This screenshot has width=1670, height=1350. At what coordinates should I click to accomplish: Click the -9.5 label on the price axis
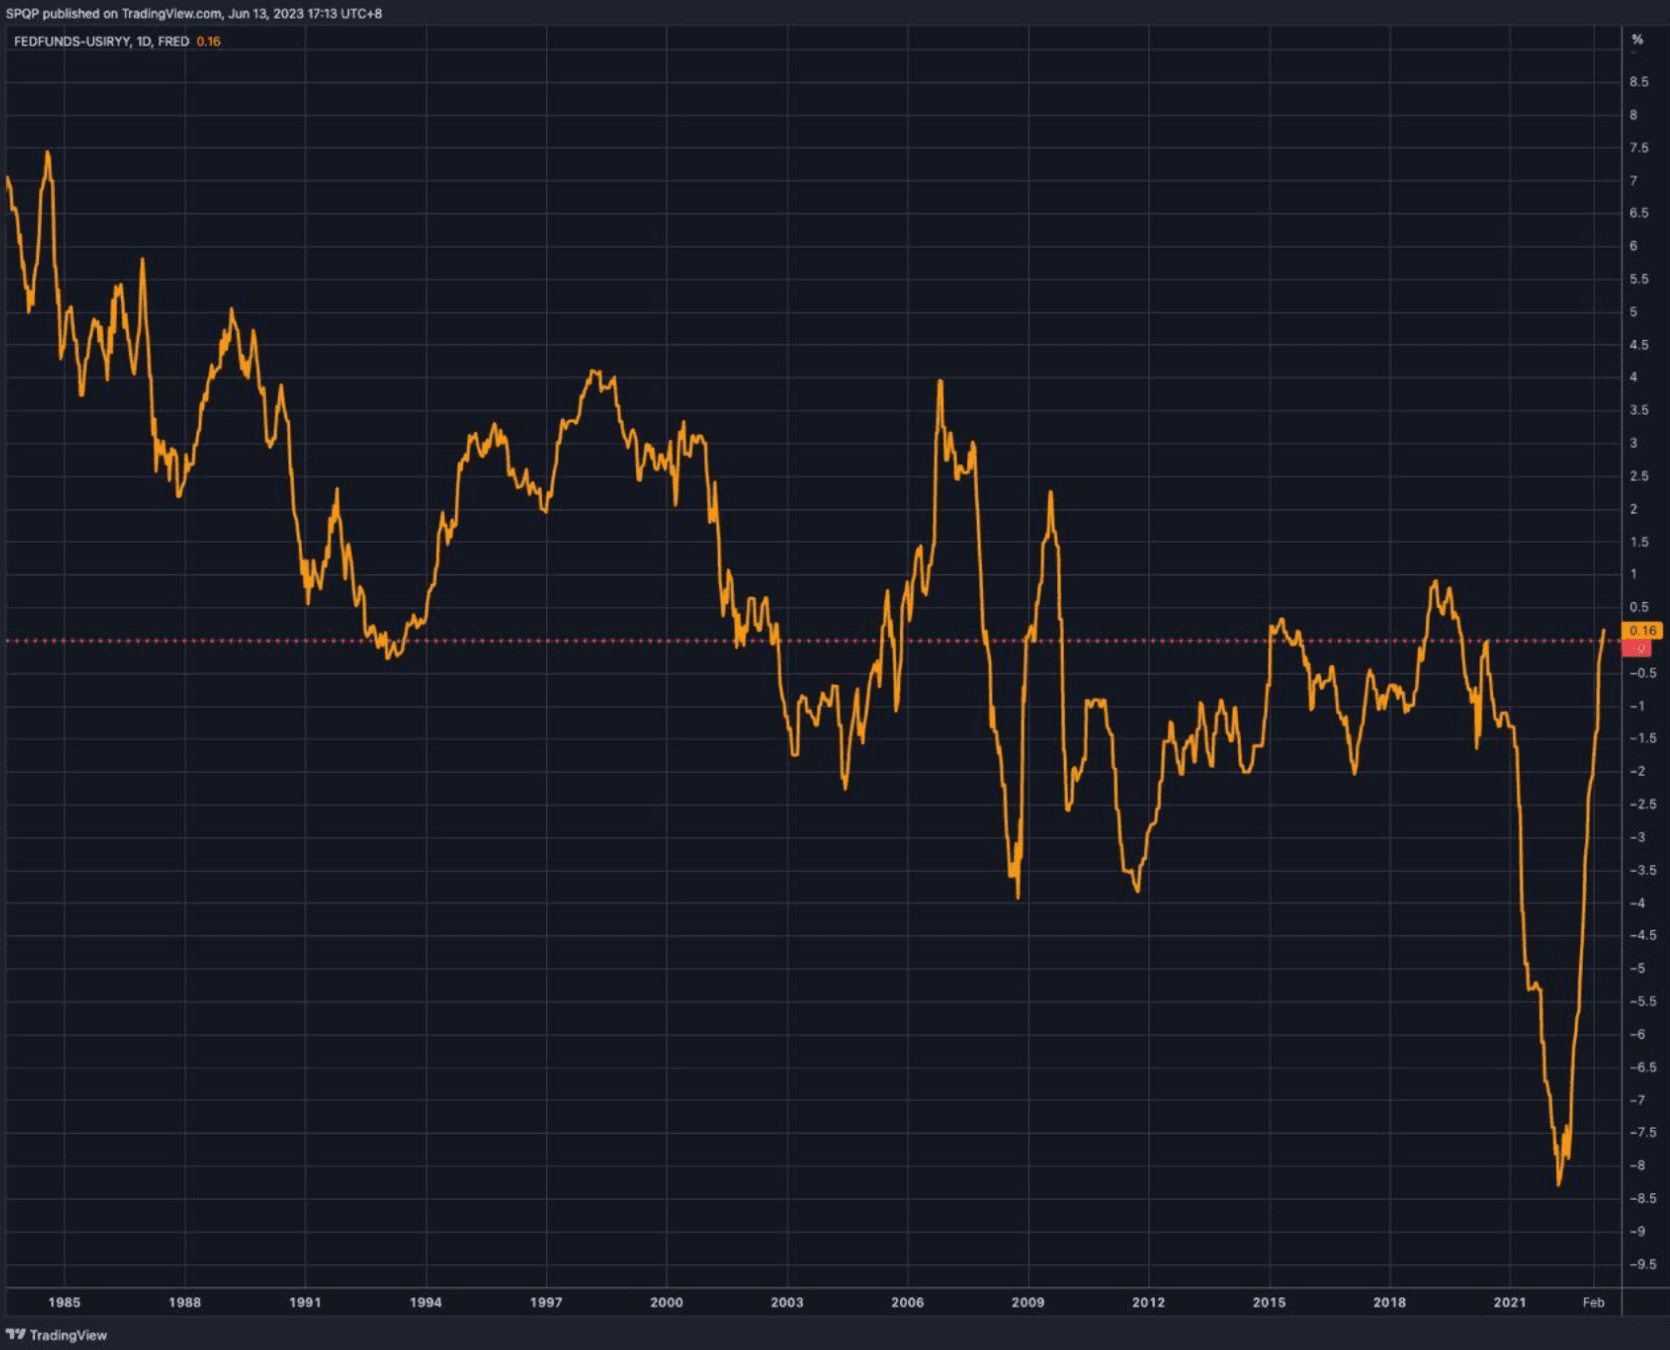(x=1641, y=1264)
